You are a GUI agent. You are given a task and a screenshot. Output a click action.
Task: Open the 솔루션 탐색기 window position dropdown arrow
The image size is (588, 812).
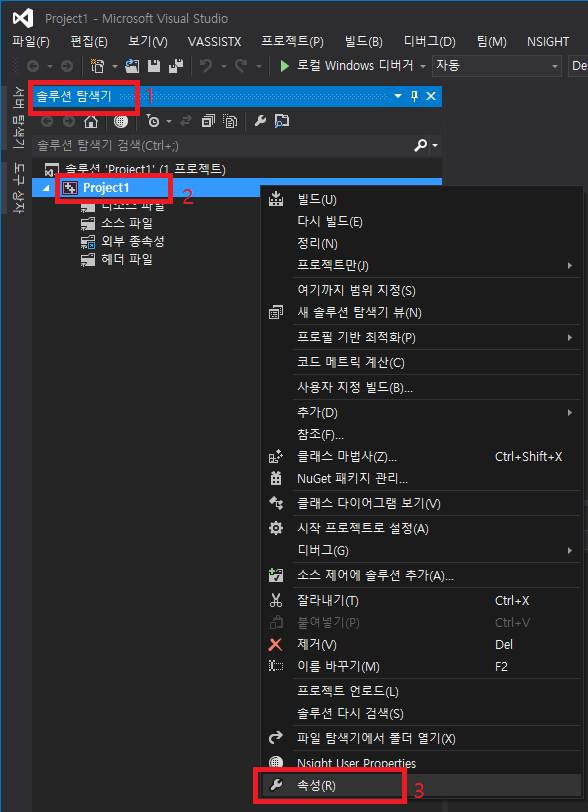398,96
